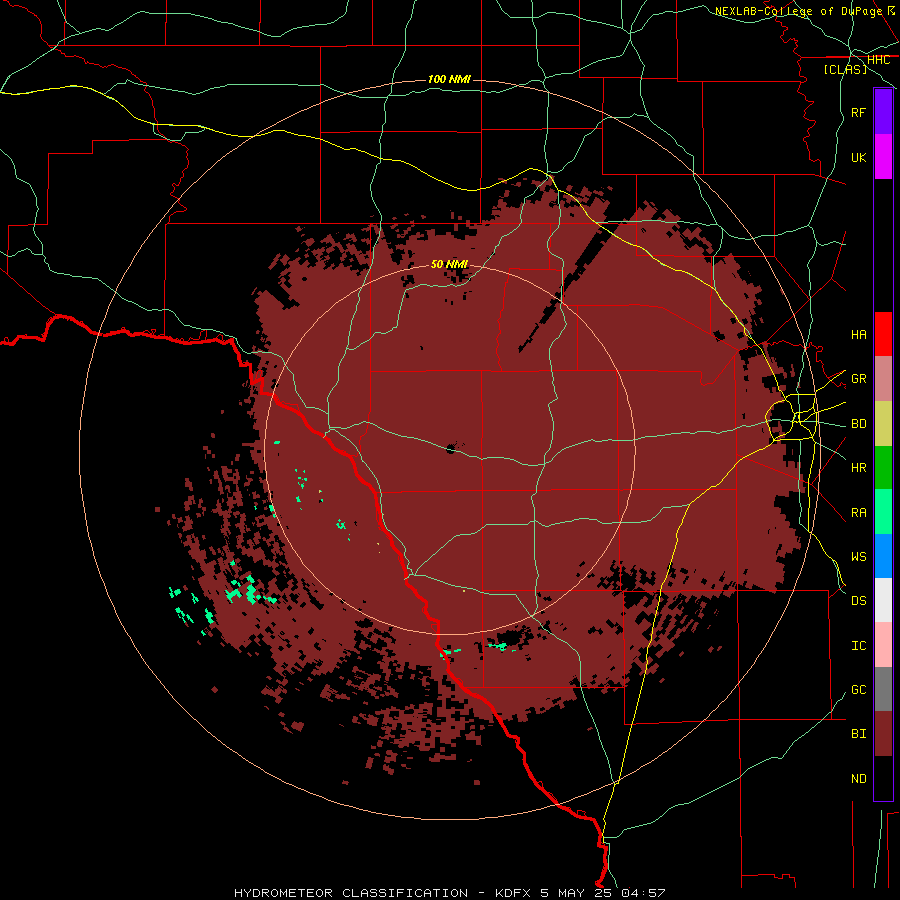The height and width of the screenshot is (900, 900).
Task: Click the '[CLAS]' units label
Action: pyautogui.click(x=845, y=69)
